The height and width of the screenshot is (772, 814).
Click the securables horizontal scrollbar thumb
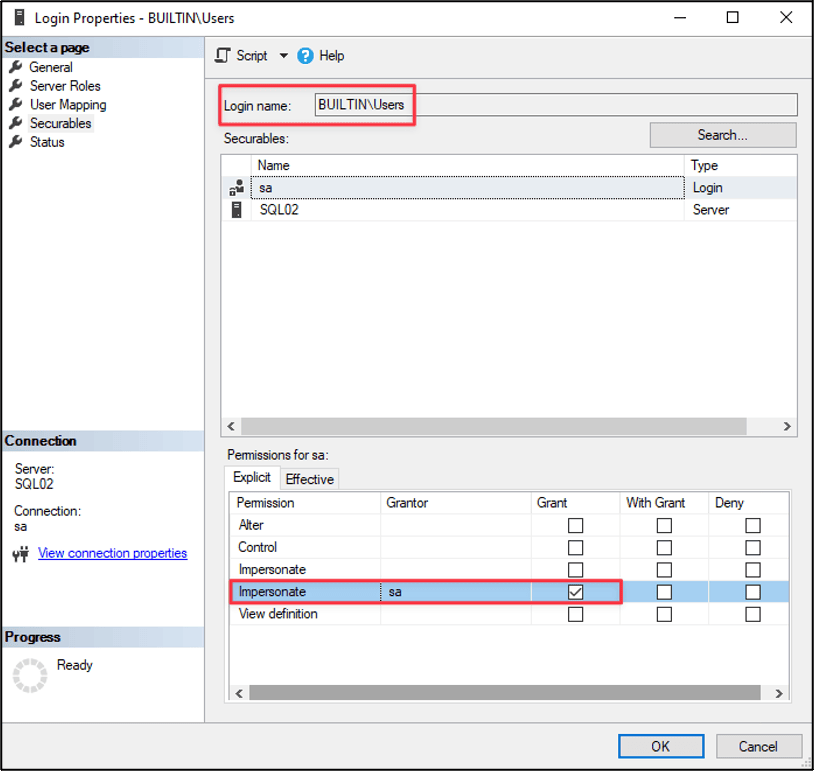494,426
